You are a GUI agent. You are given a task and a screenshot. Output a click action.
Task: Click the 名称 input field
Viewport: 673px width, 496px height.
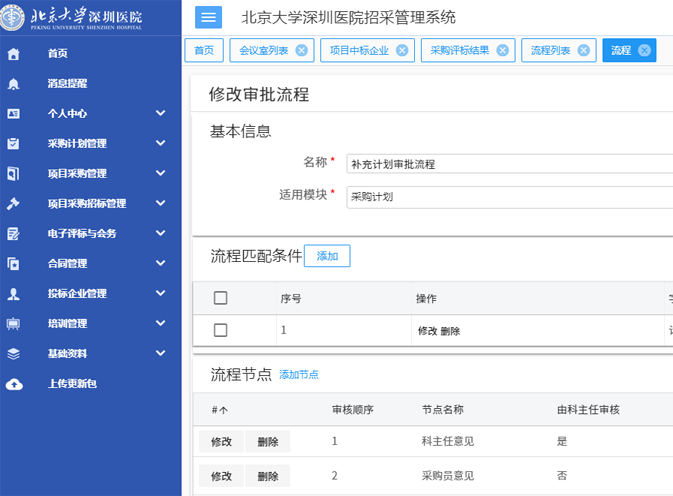tap(508, 164)
